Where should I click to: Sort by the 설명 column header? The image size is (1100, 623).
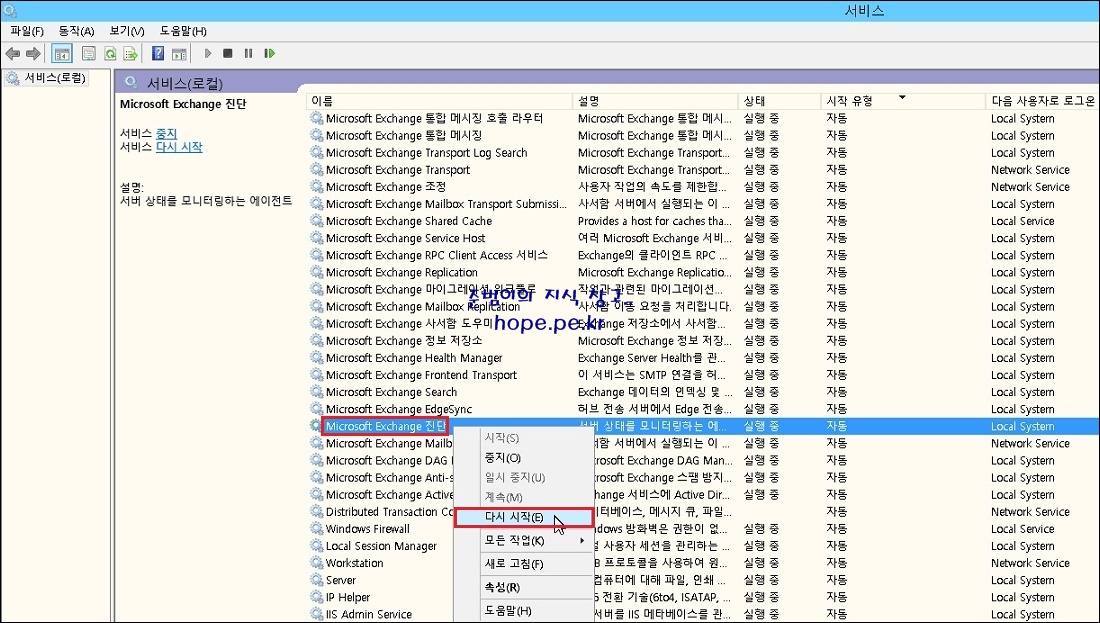pyautogui.click(x=655, y=101)
